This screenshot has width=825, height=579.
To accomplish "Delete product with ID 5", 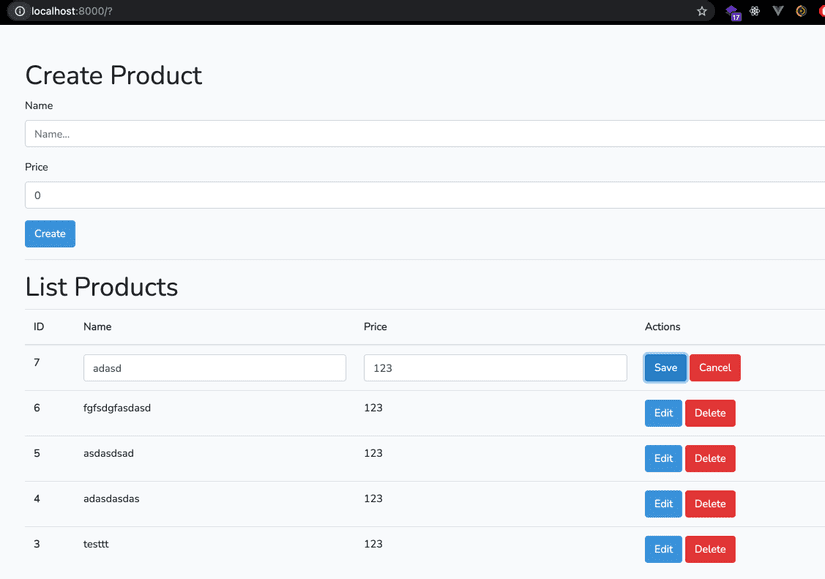I will (710, 458).
